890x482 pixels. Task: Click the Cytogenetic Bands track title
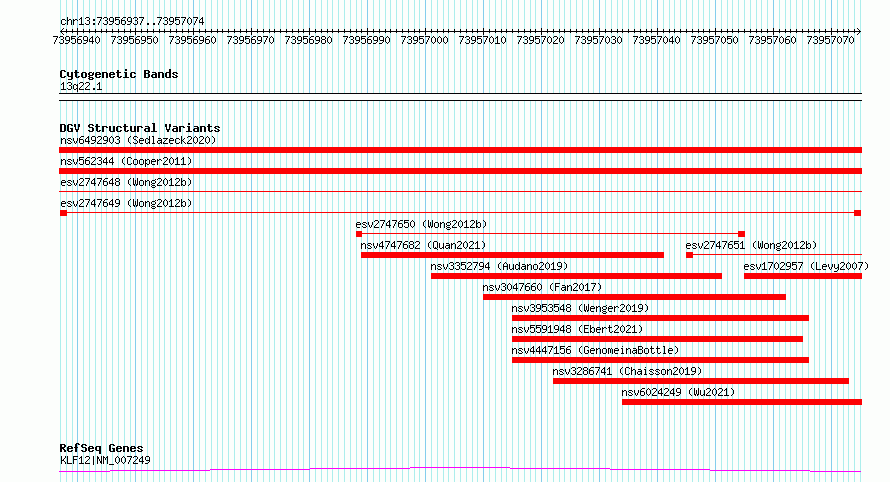pos(119,74)
